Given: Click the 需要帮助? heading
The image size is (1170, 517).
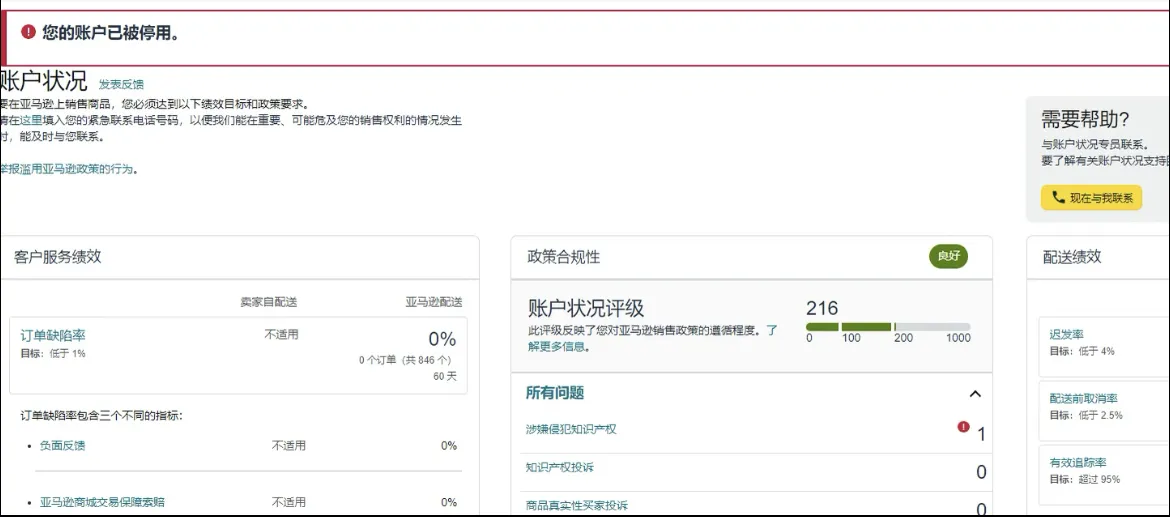Looking at the screenshot, I should (x=1085, y=119).
